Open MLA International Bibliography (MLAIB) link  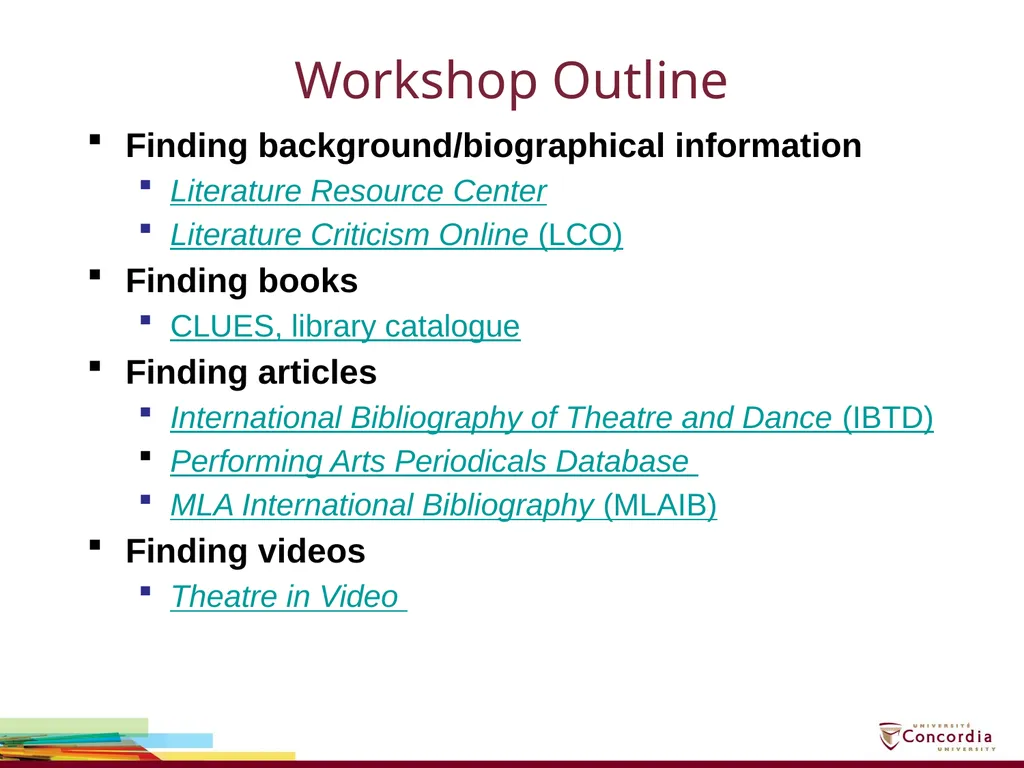(x=443, y=505)
